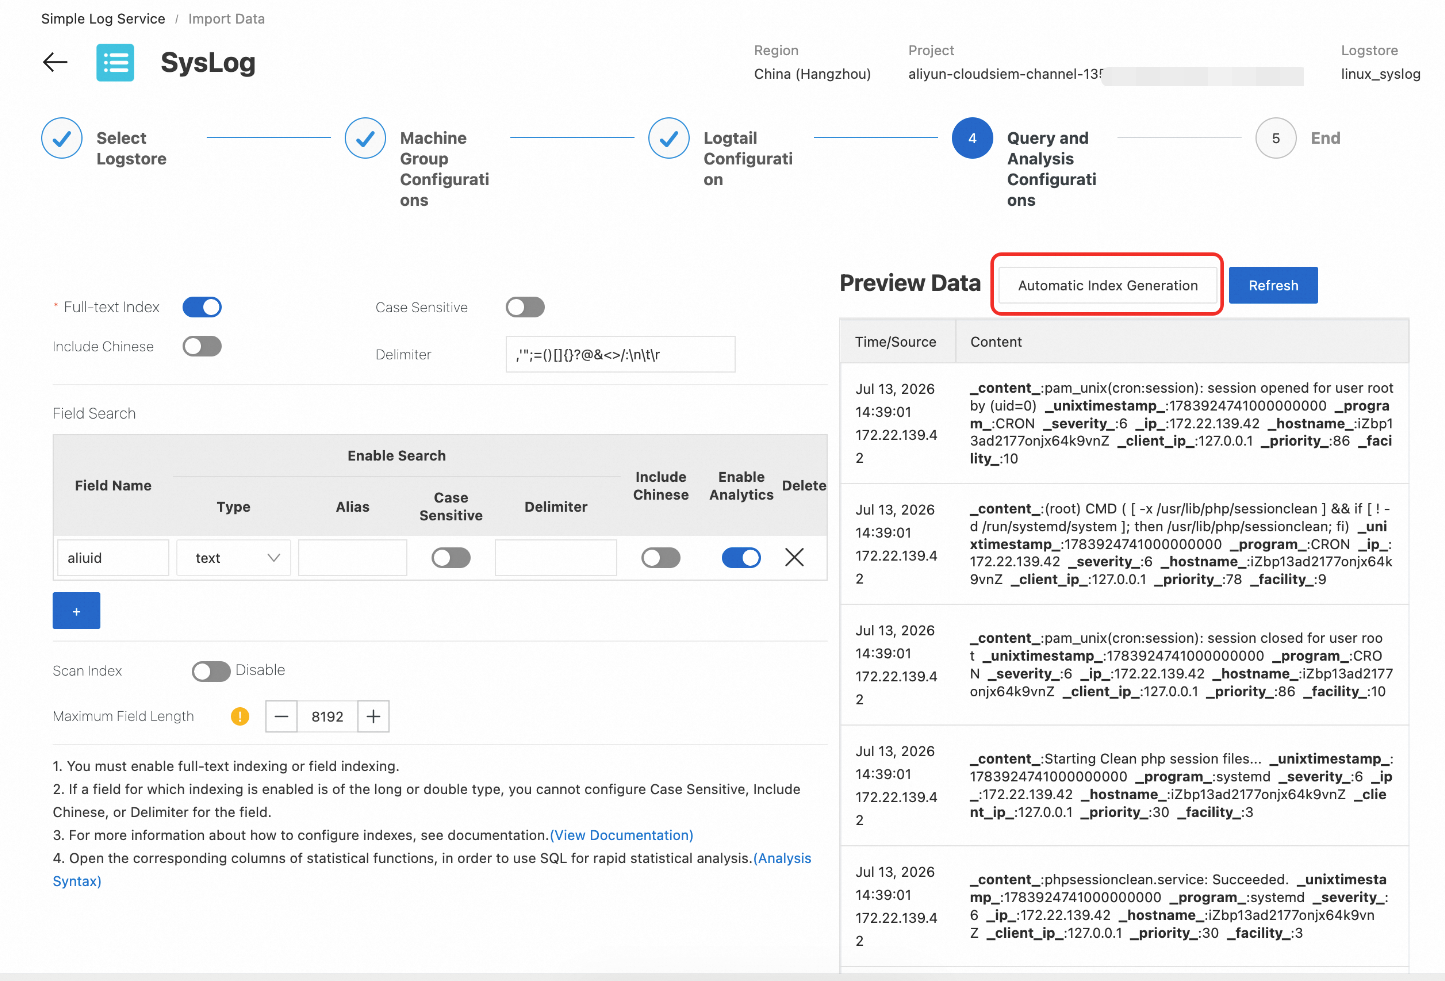Click the Automatic Index Generation button
The width and height of the screenshot is (1445, 981).
pos(1108,285)
